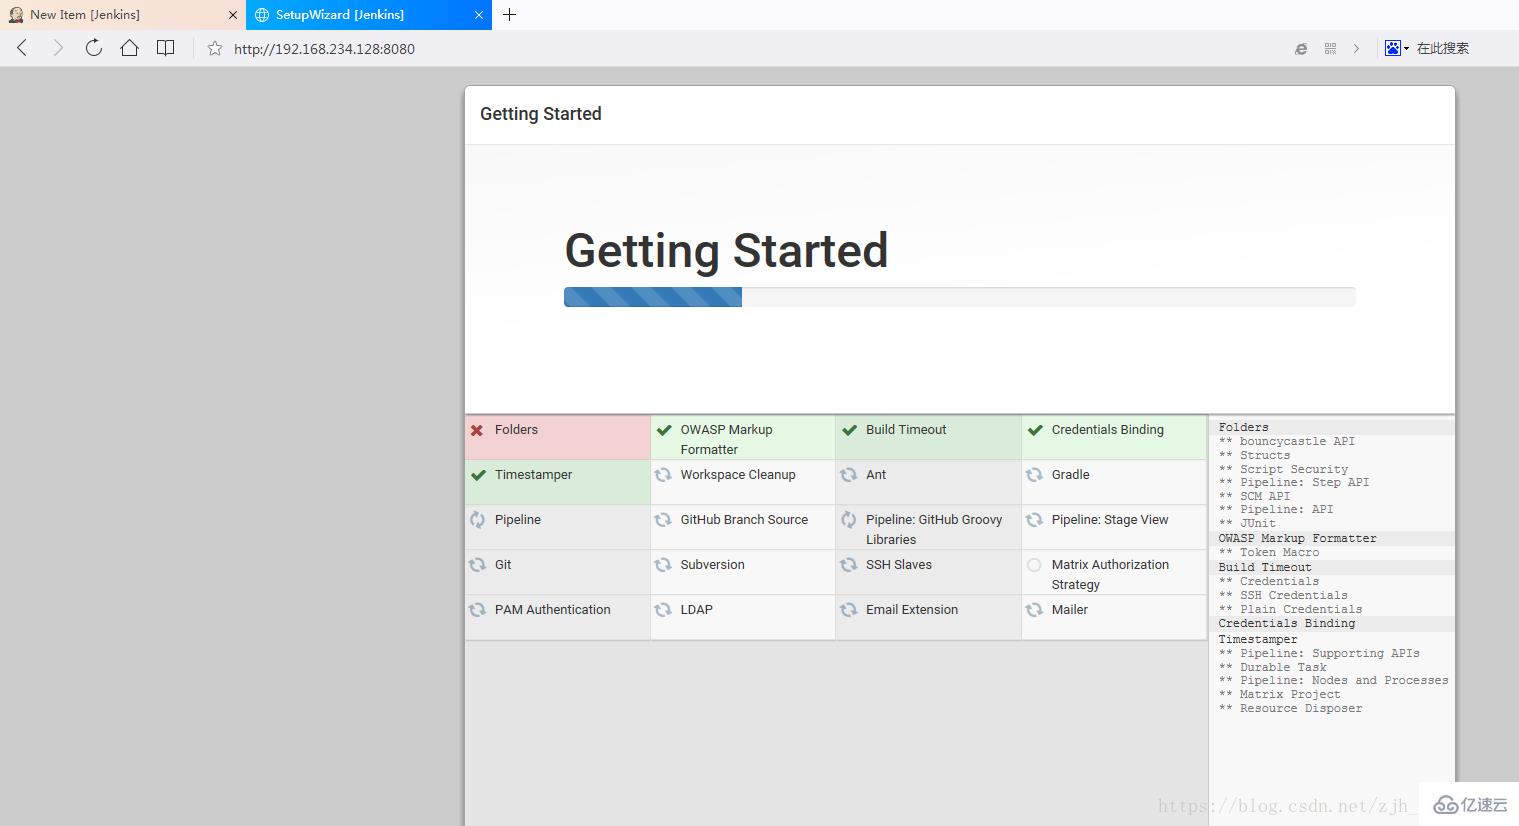
Task: Click the browser forward arrow
Action: (x=58, y=48)
